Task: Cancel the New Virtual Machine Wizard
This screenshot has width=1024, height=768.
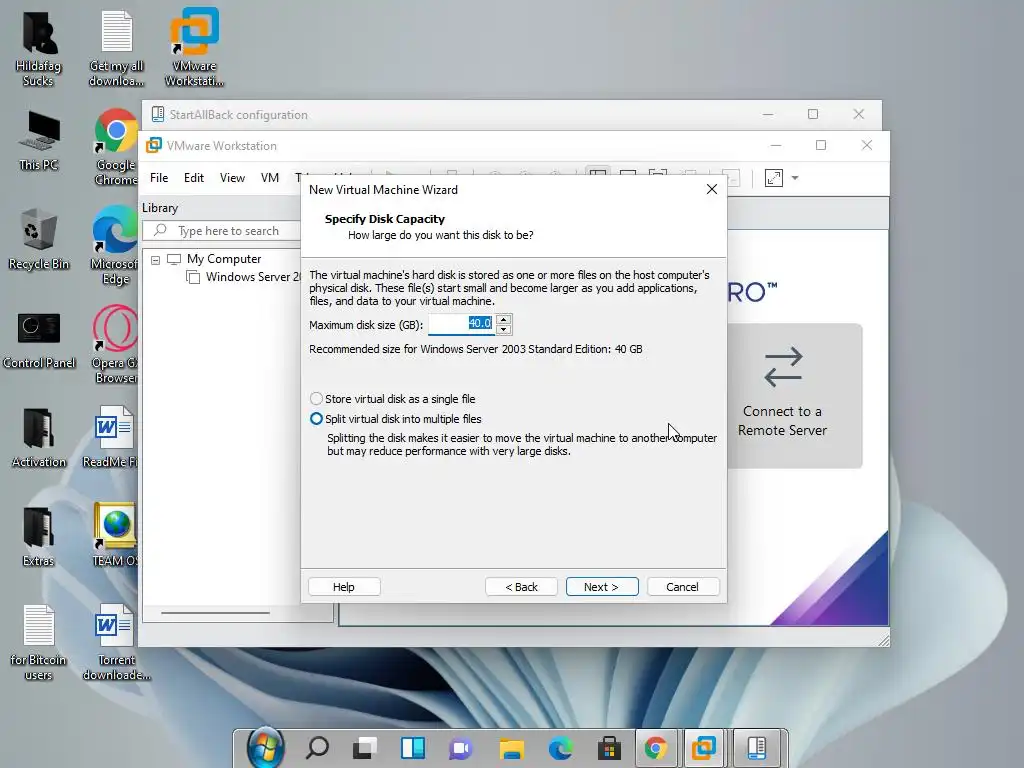Action: click(682, 586)
